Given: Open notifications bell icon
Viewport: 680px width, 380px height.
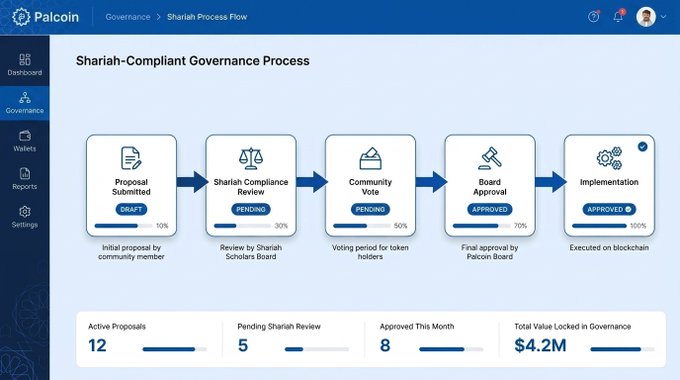Looking at the screenshot, I should click(618, 16).
